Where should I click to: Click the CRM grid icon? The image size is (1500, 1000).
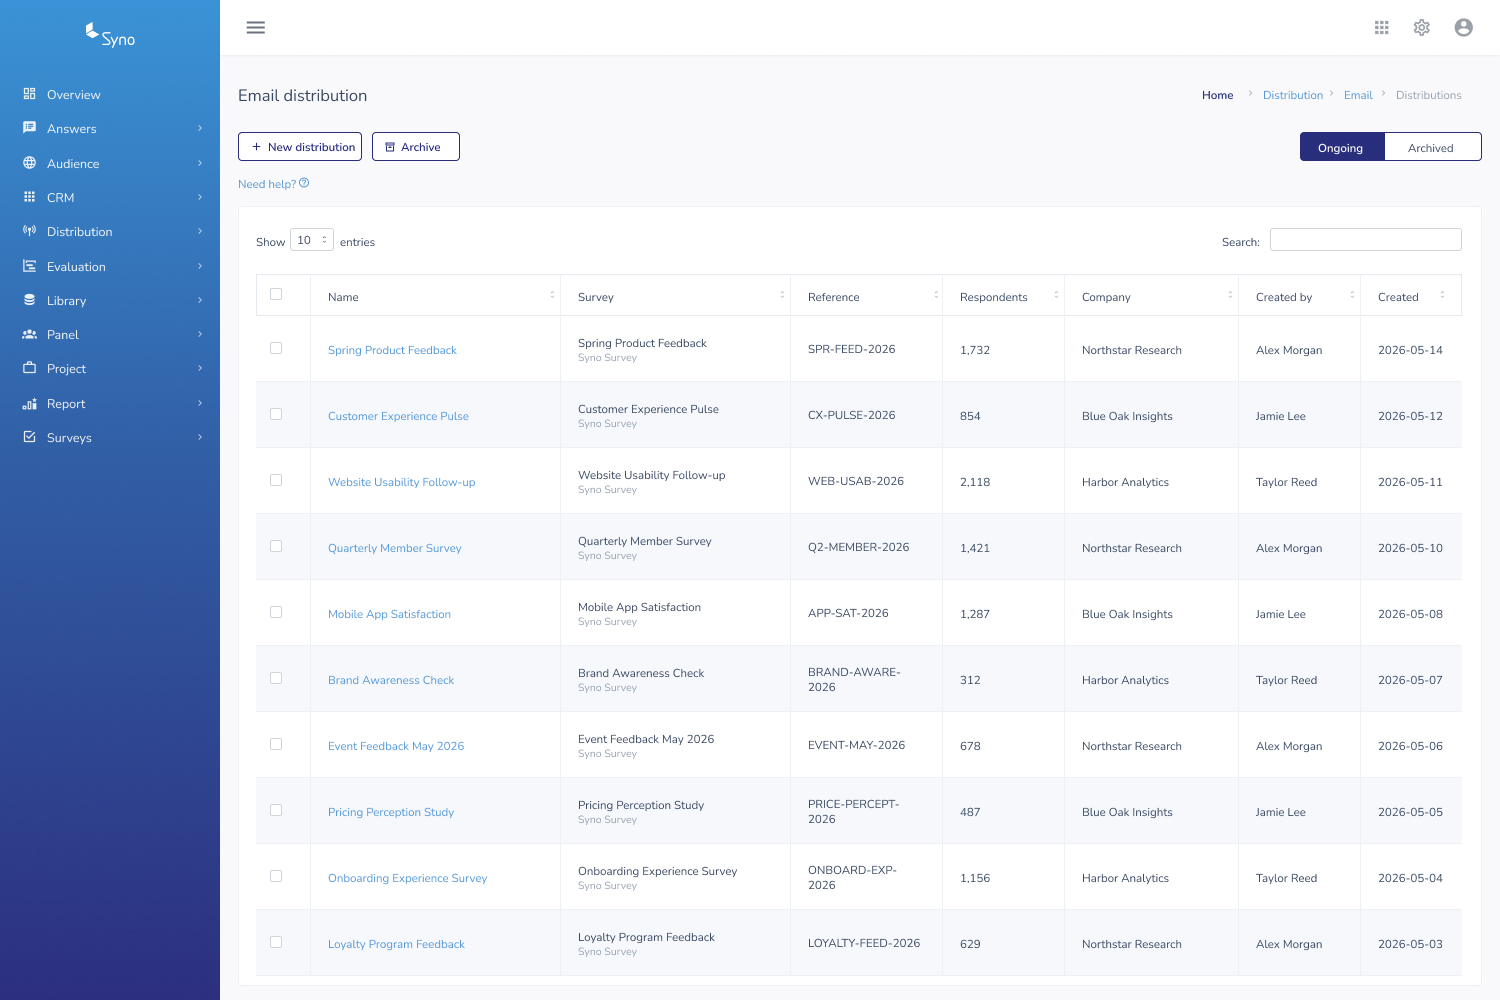click(29, 197)
